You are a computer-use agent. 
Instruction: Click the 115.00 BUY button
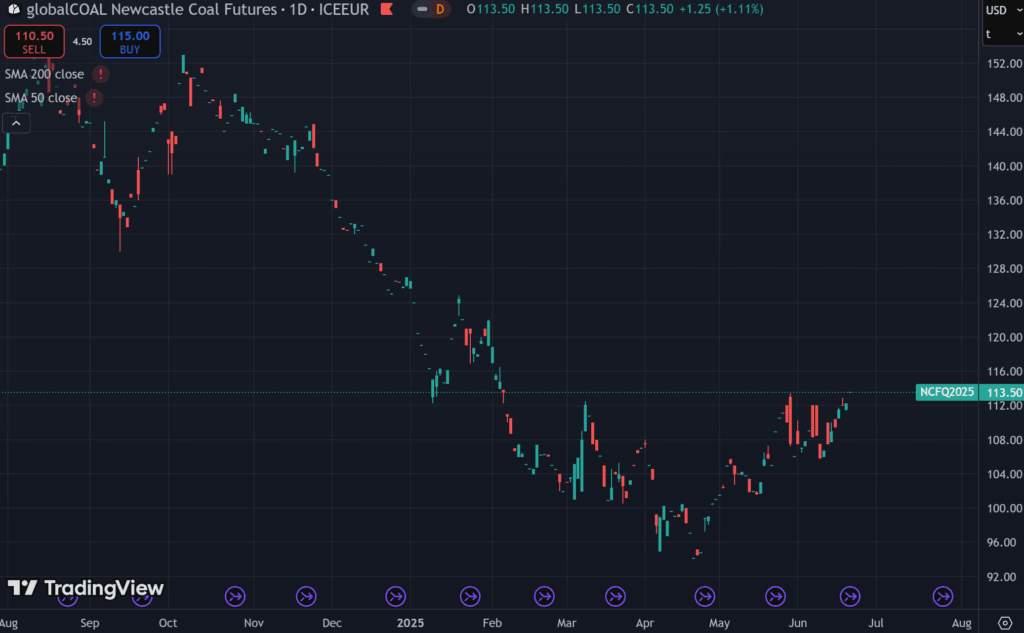click(130, 42)
